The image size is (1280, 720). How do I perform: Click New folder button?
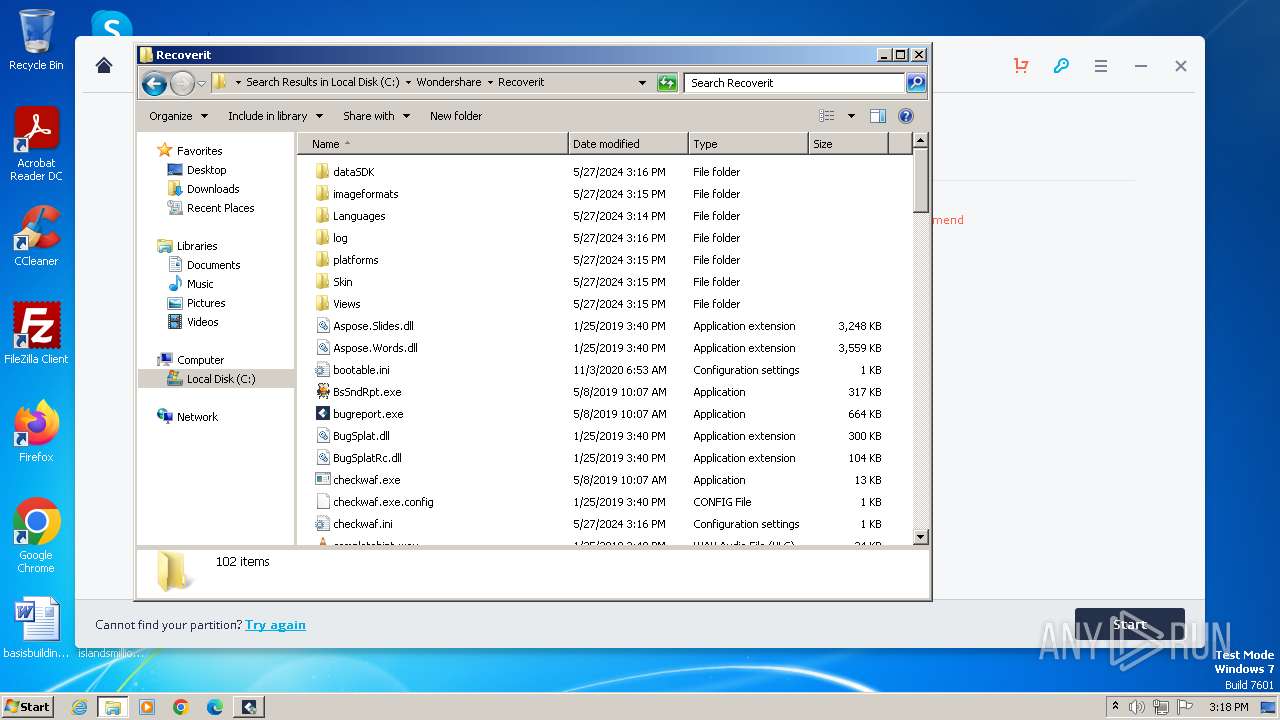(x=456, y=116)
